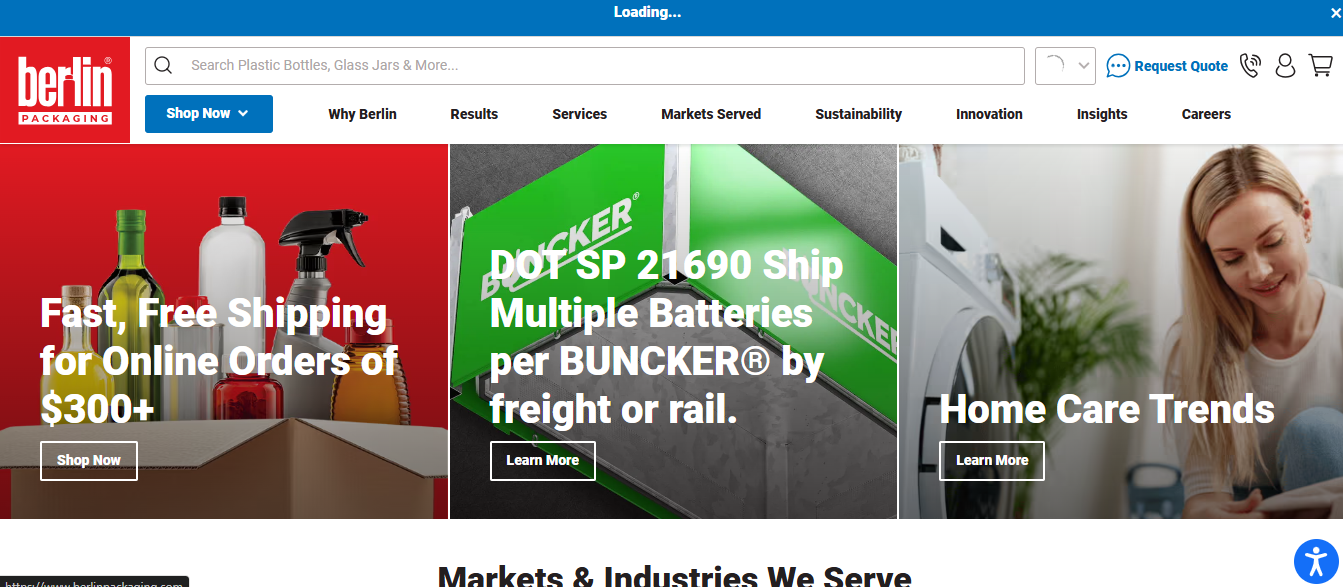Click Learn More under Home Care Trends
The image size is (1343, 587).
coord(991,460)
